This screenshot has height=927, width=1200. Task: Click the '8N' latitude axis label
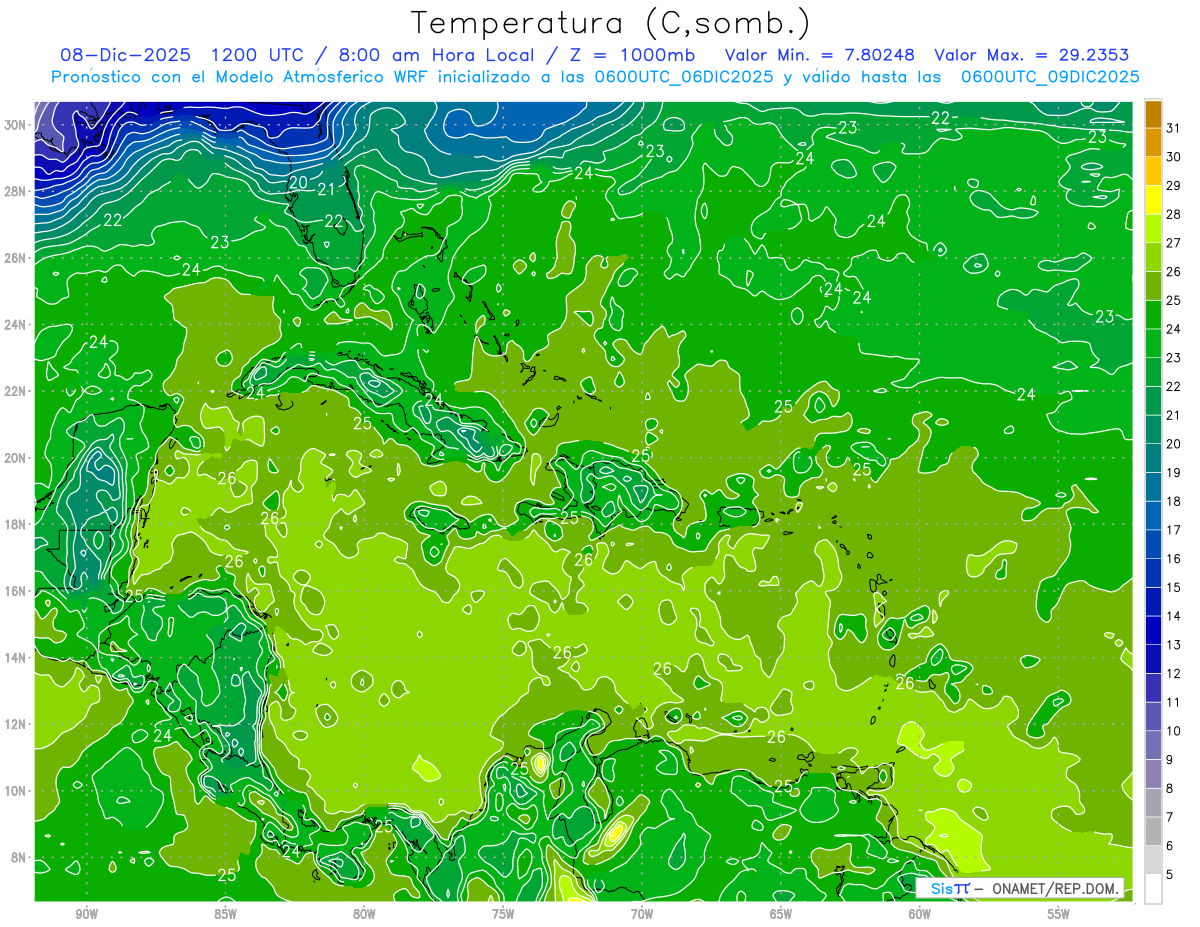(18, 858)
